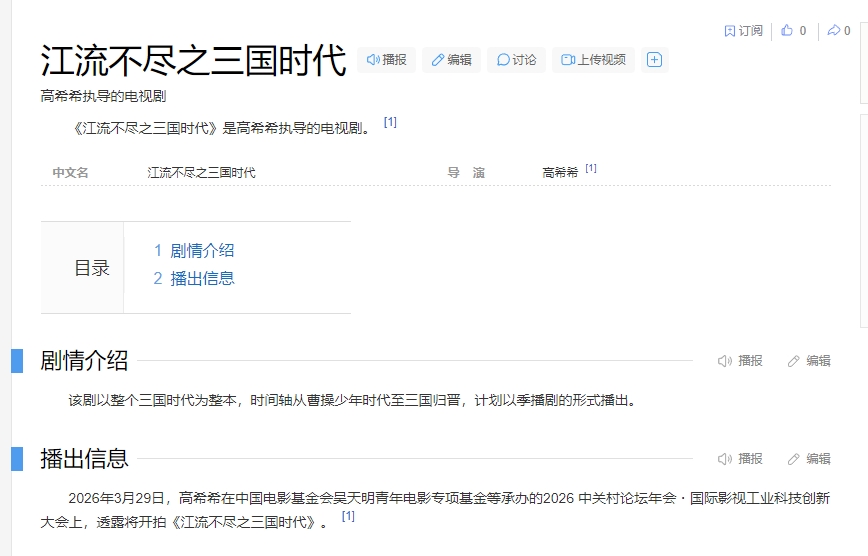
Task: Click the 中文名 value 江流不尽之三国时代
Action: coord(202,173)
